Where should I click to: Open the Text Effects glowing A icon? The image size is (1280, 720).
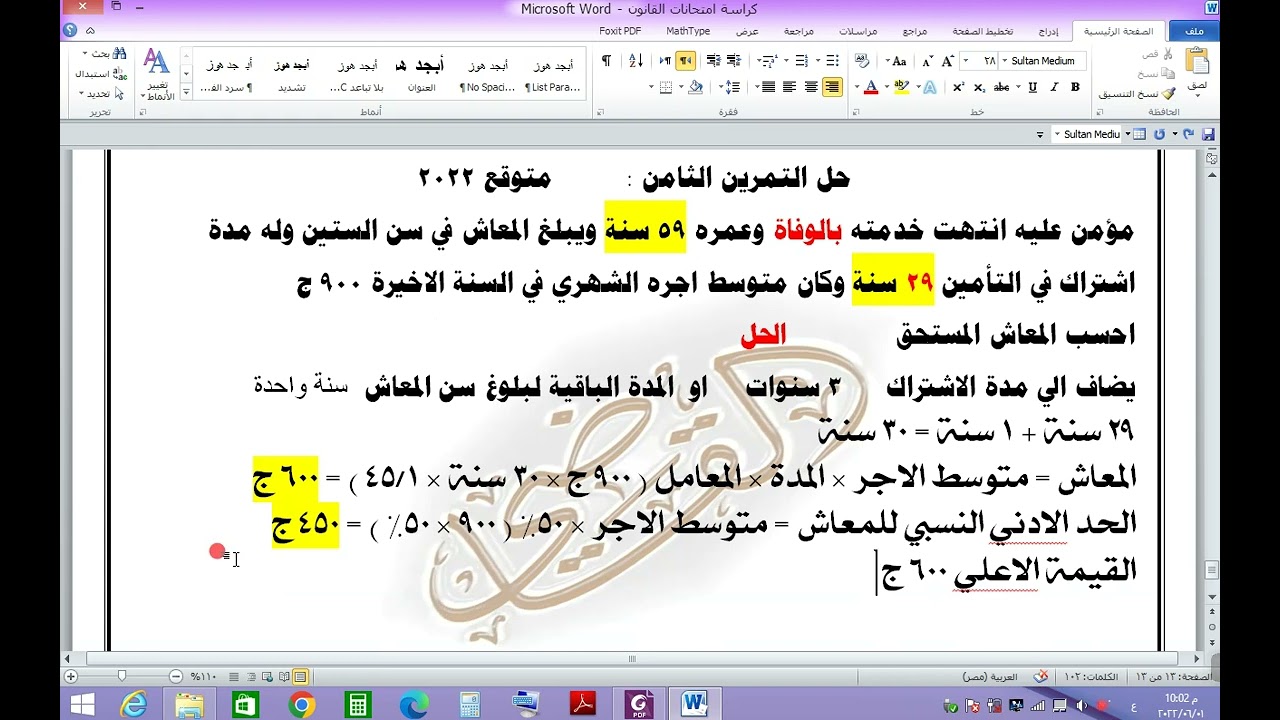(930, 87)
